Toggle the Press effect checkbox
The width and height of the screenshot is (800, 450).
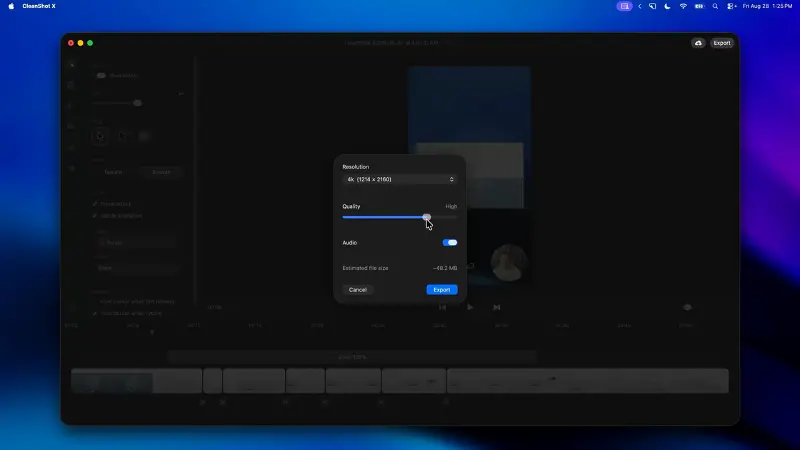(x=95, y=204)
